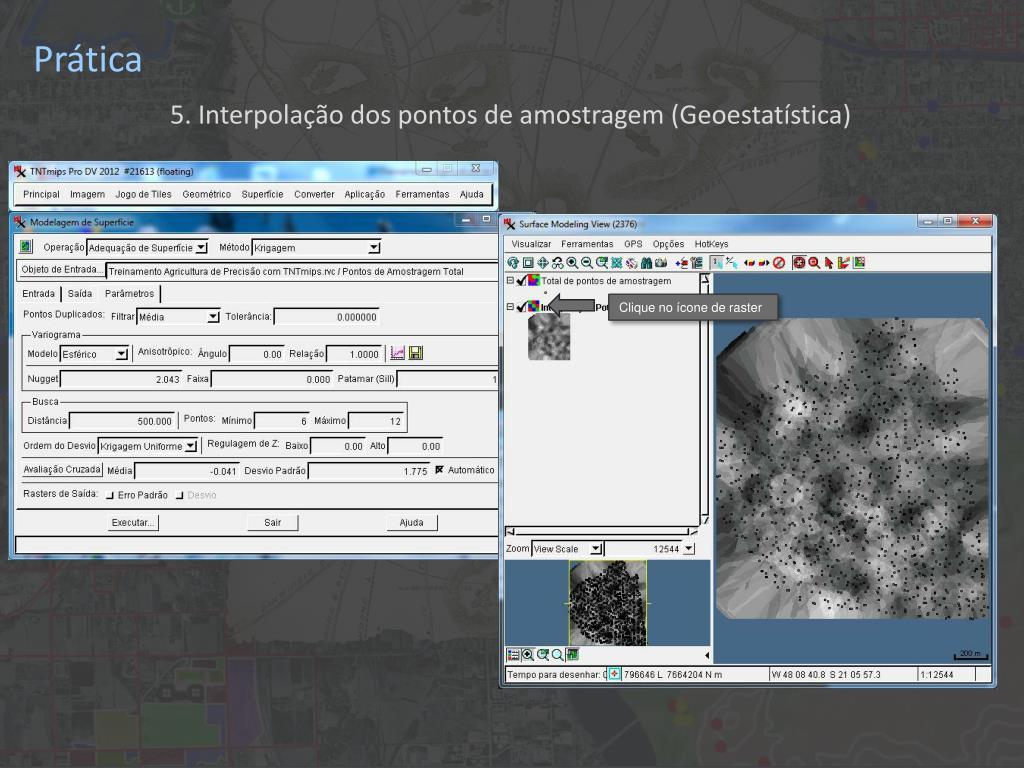Open the Visualizar menu in Surface Modeling View
1024x768 pixels.
coord(531,244)
